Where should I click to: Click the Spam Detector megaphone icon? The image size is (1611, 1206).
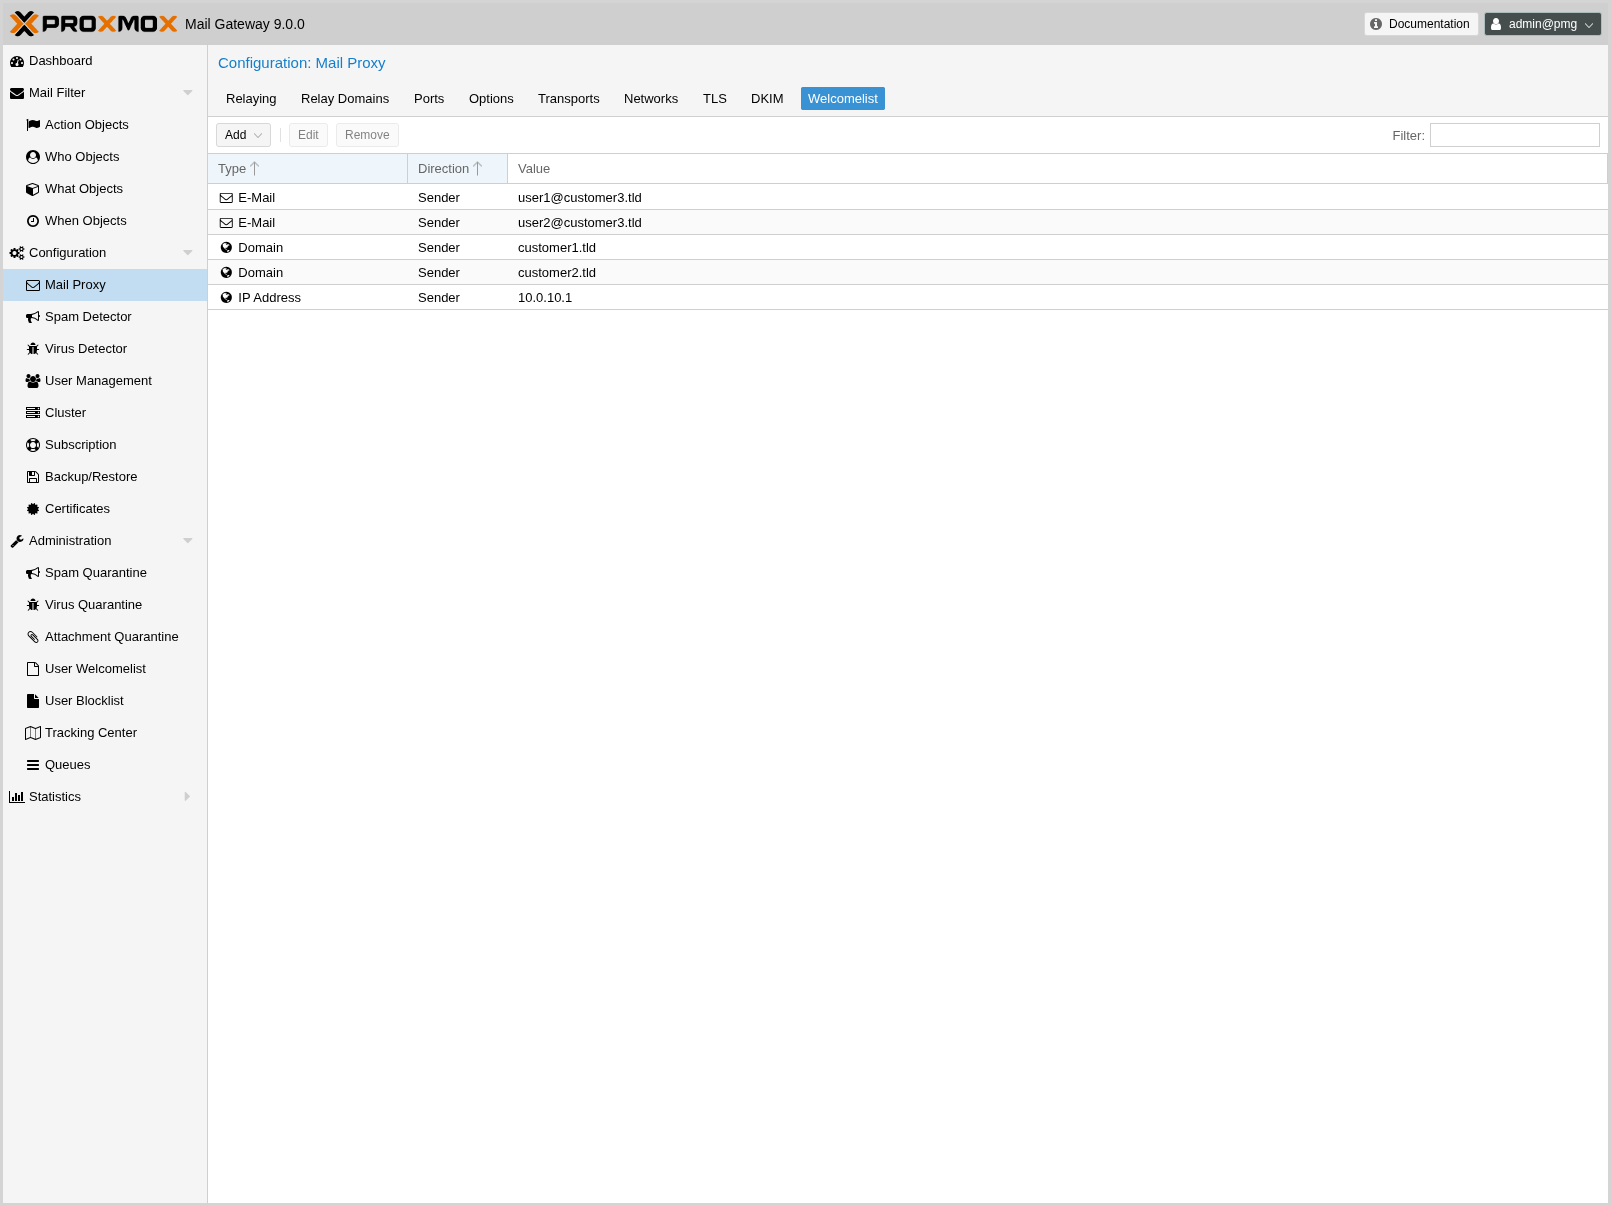[33, 317]
